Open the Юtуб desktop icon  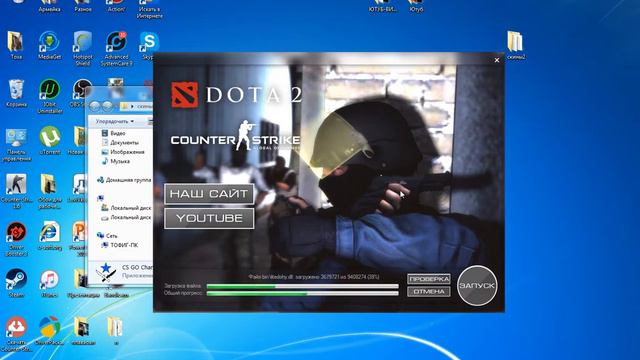click(416, 6)
